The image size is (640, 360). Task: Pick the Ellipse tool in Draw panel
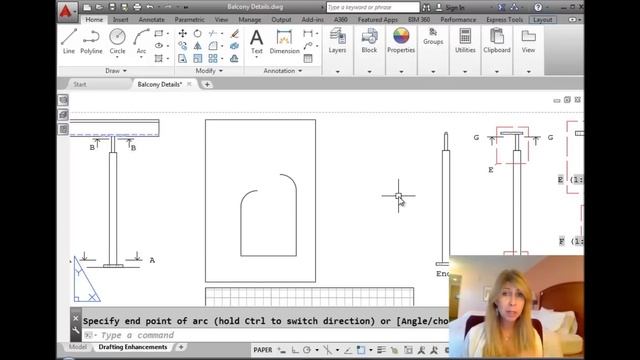pos(159,46)
